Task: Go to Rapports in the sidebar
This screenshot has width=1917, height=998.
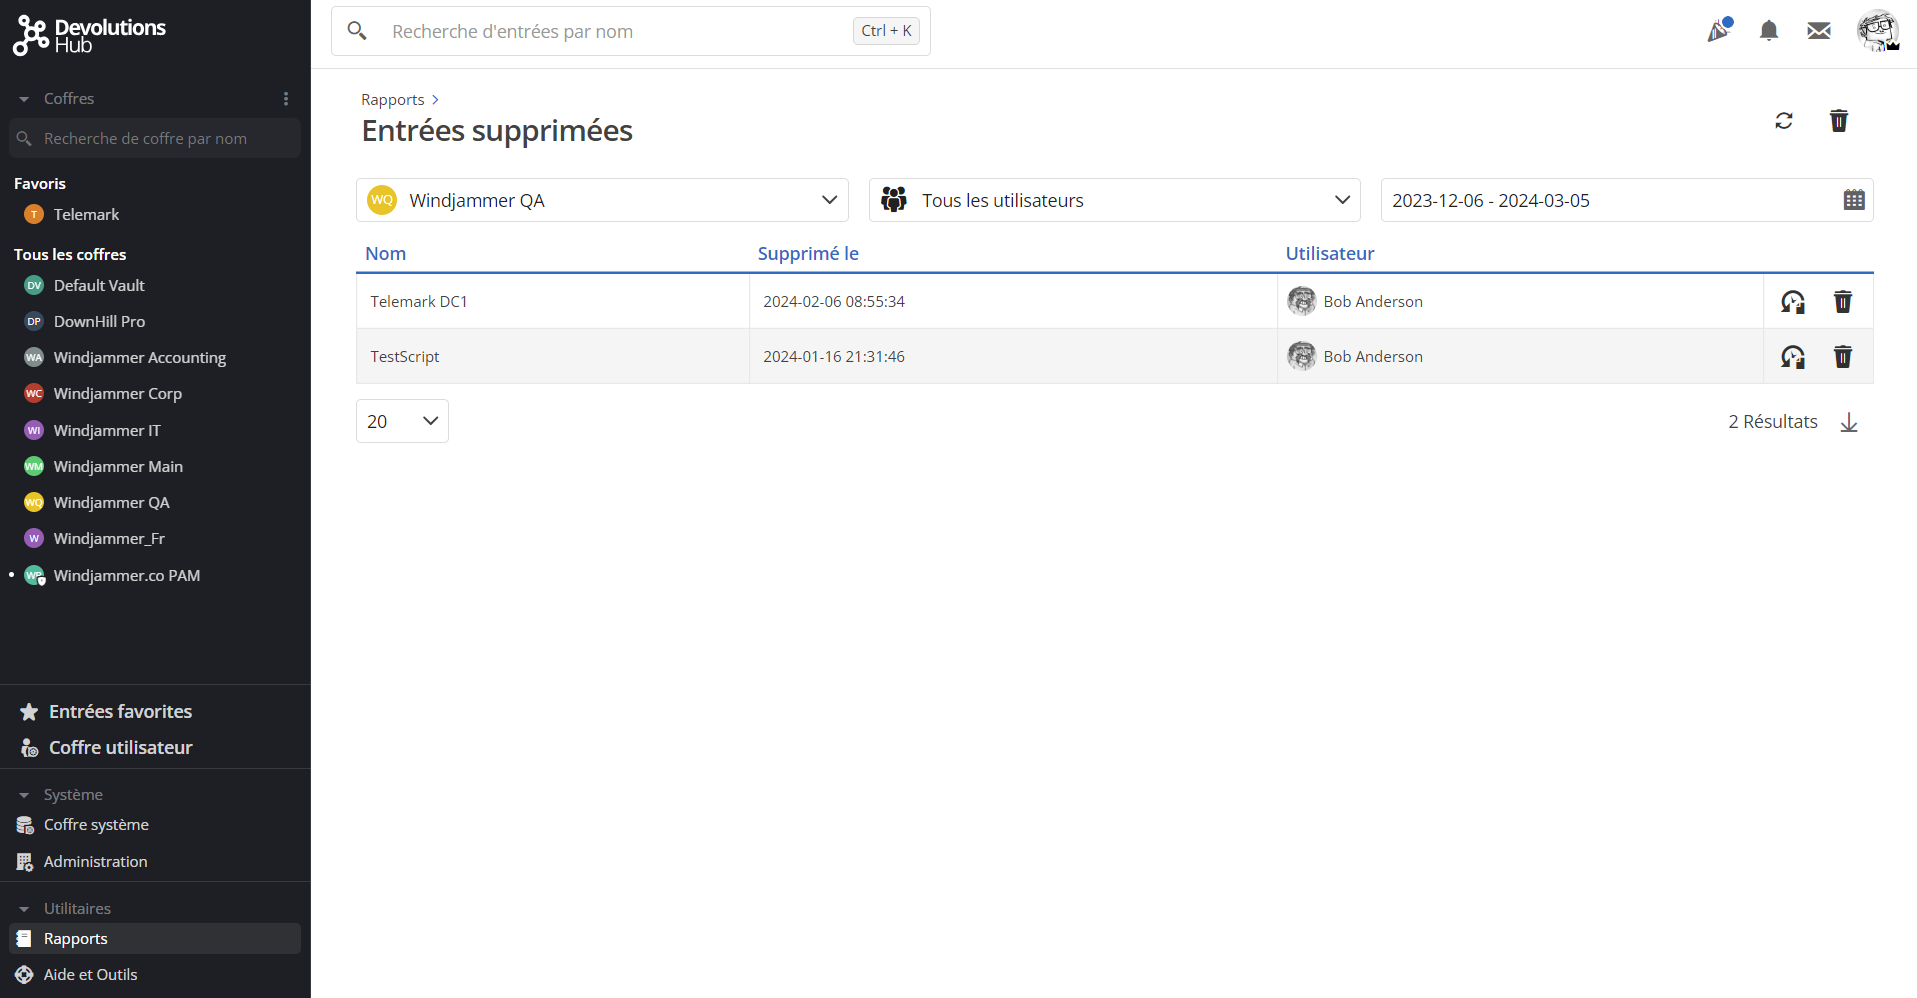Action: point(155,938)
